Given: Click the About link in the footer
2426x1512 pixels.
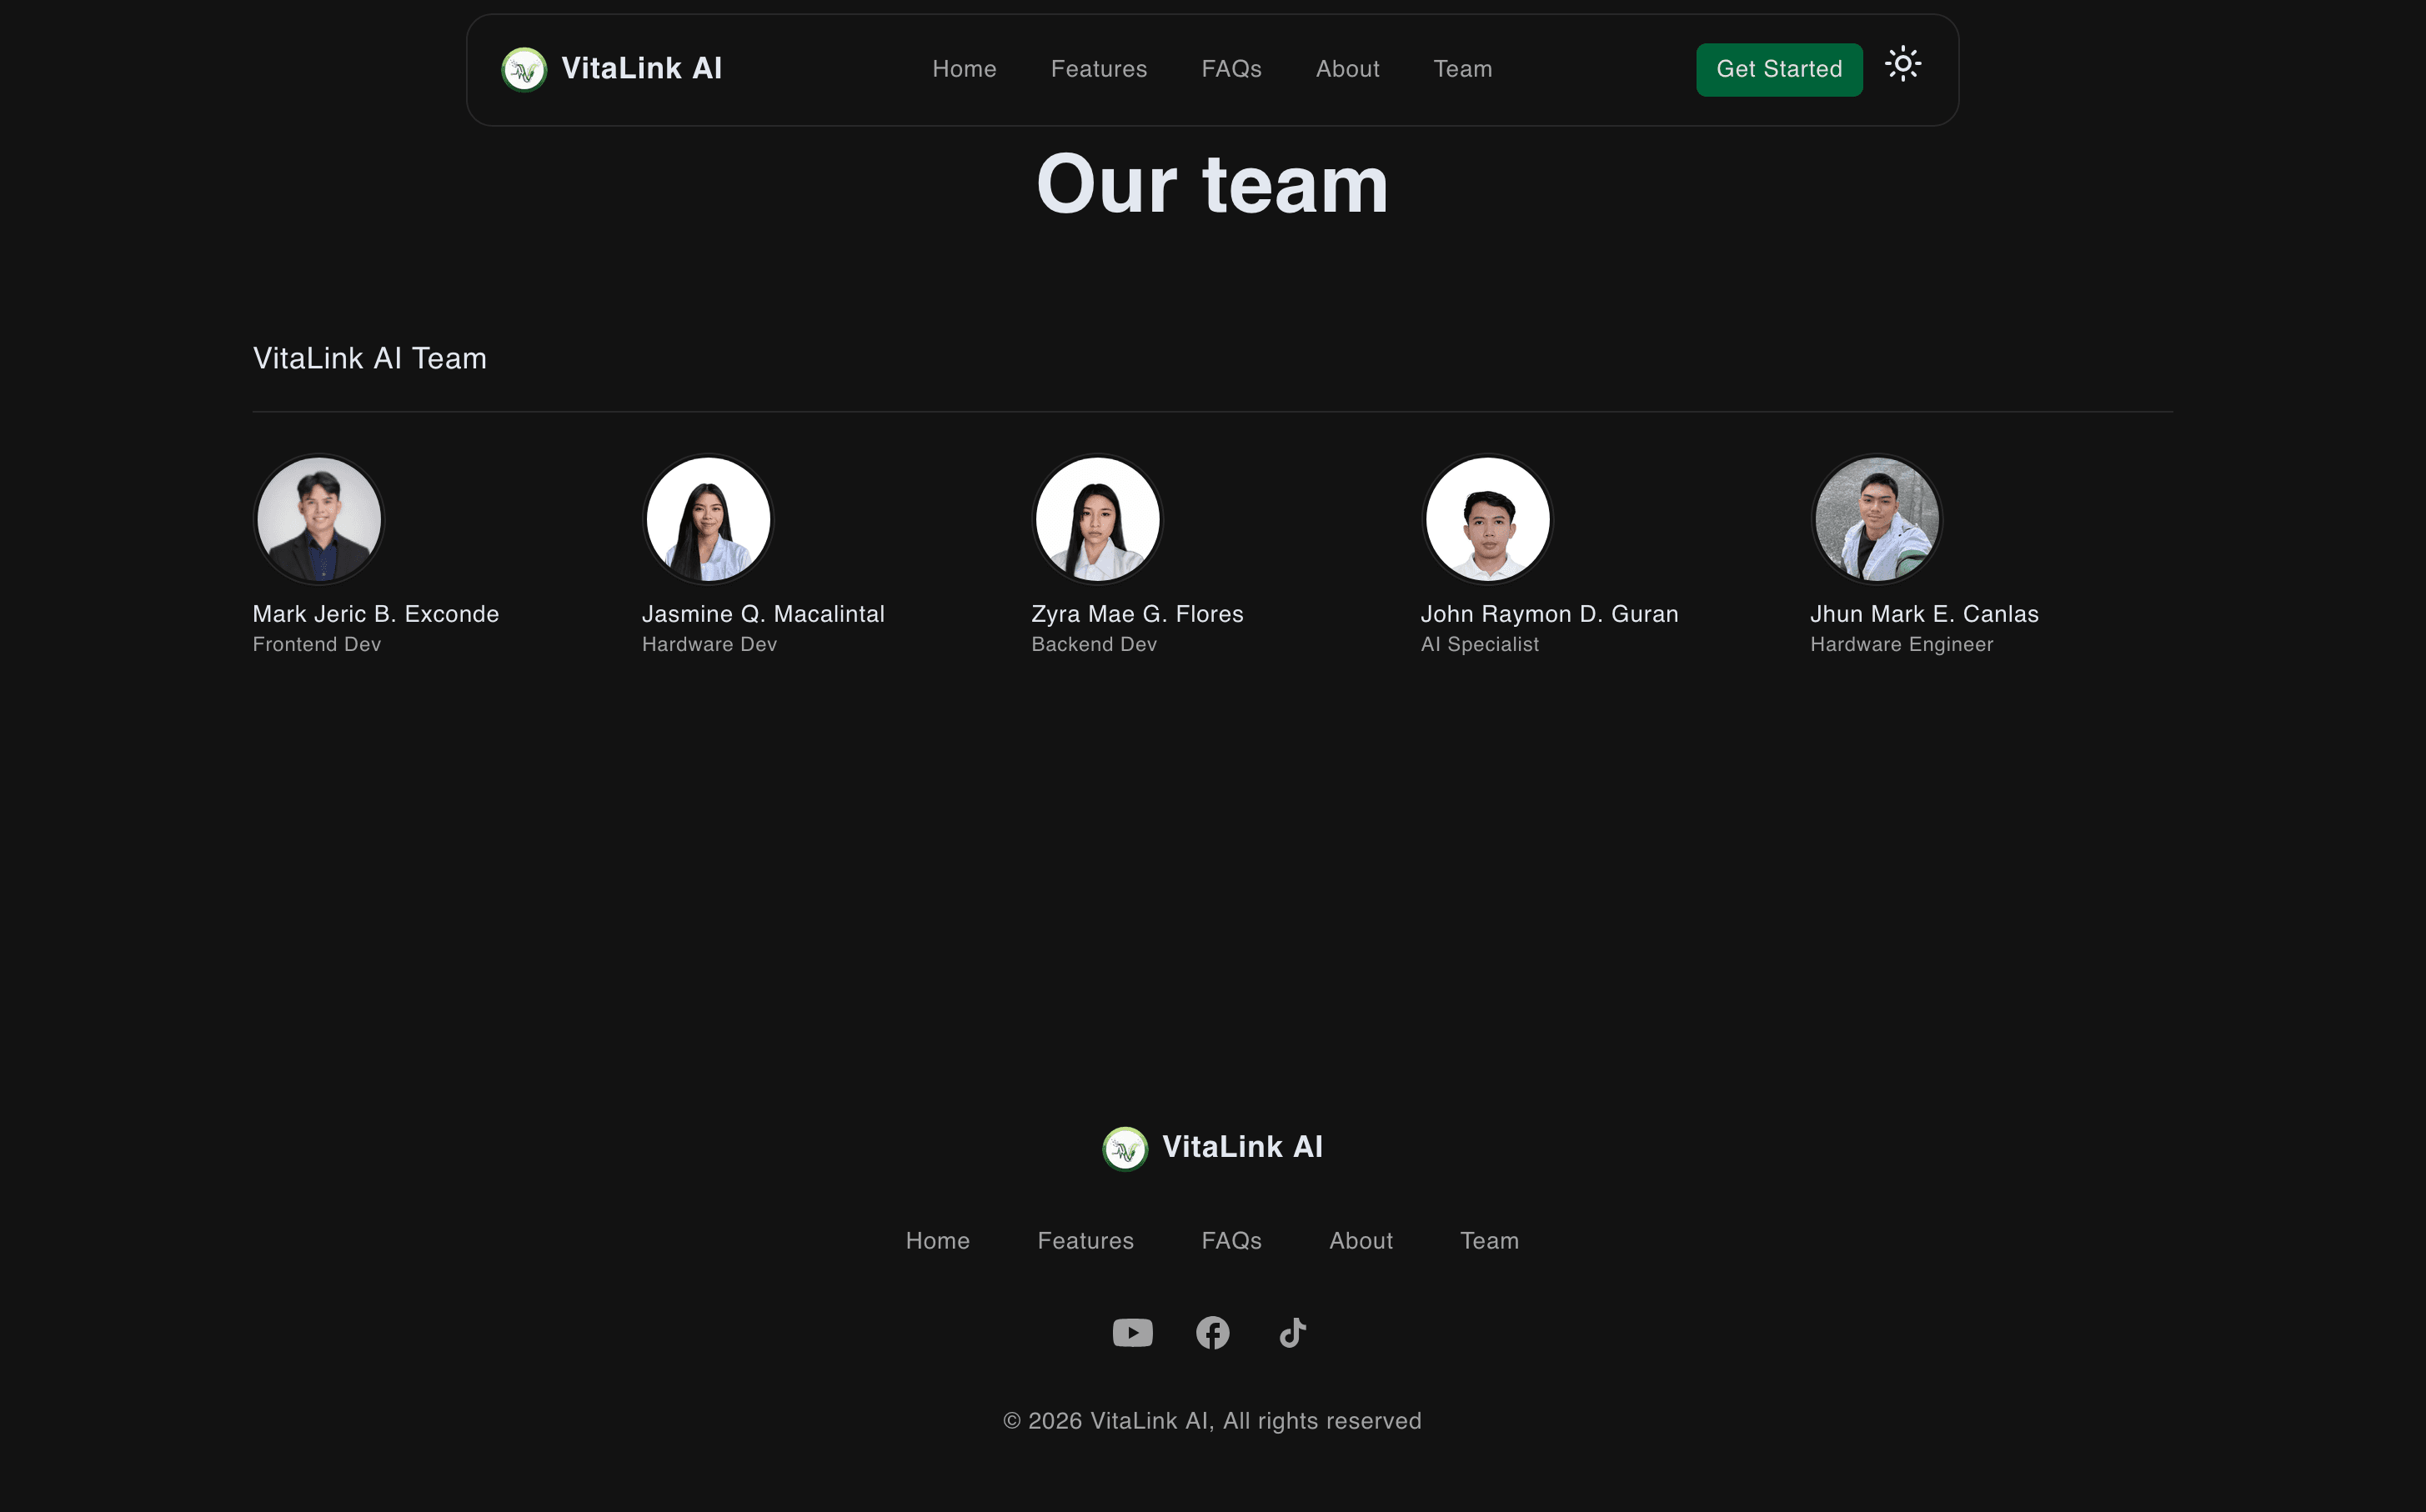Looking at the screenshot, I should click(x=1360, y=1241).
